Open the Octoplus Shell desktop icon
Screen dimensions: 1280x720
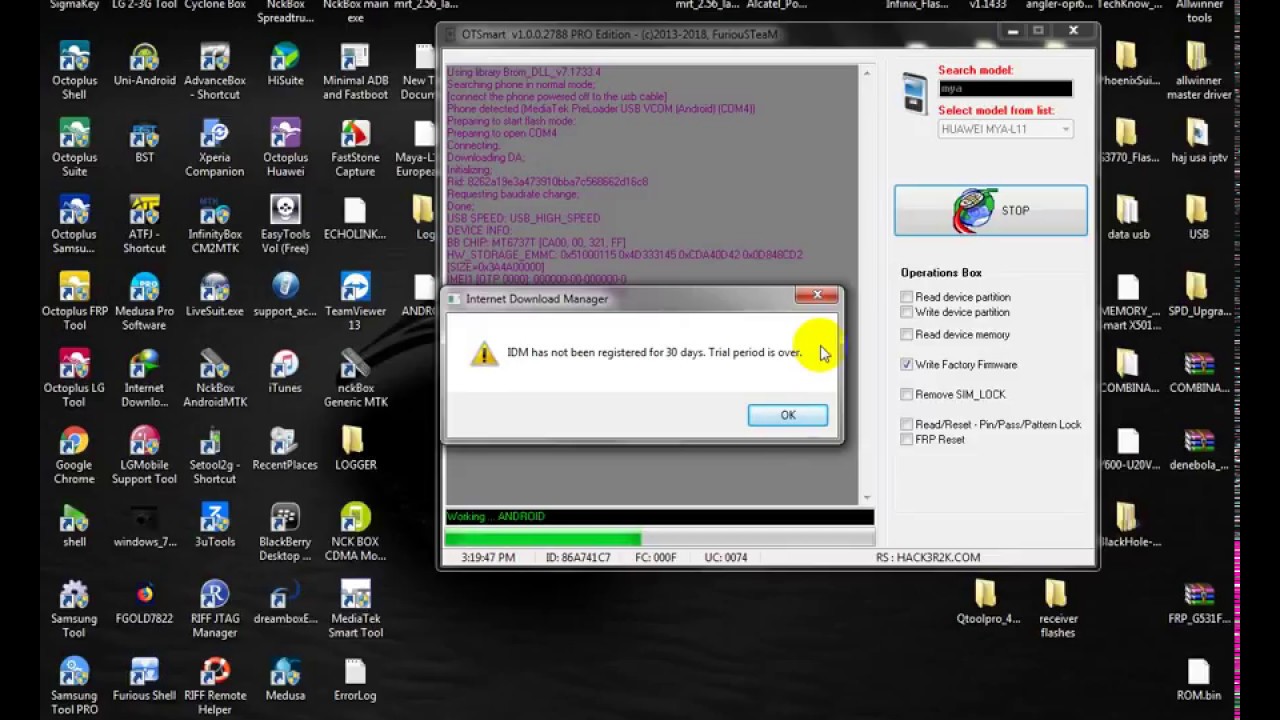(x=74, y=70)
